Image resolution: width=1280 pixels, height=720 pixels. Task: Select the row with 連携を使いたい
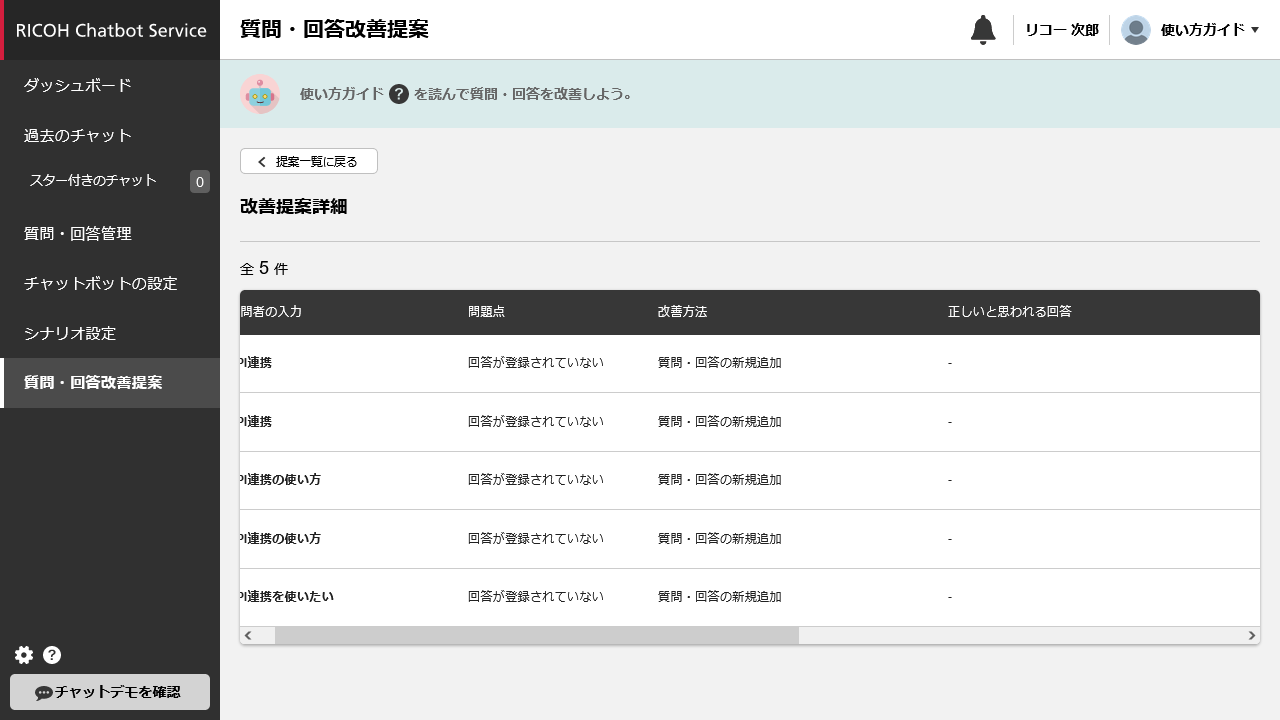pos(600,597)
